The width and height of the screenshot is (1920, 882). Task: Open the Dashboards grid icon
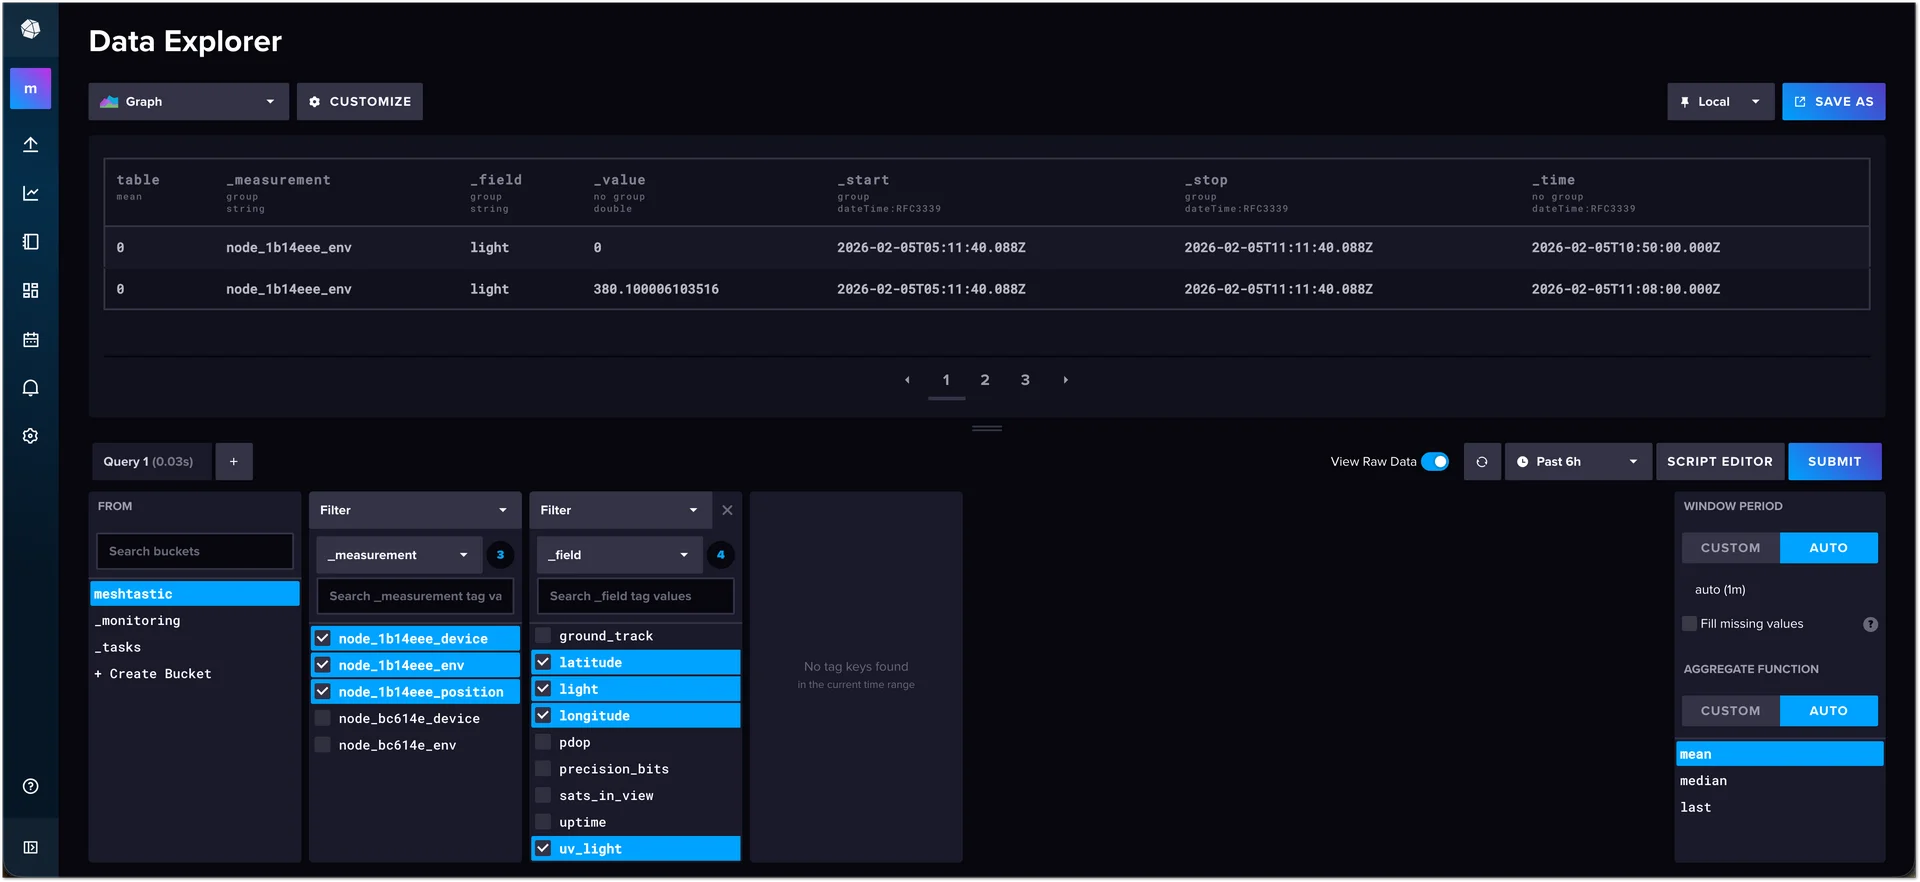tap(30, 290)
